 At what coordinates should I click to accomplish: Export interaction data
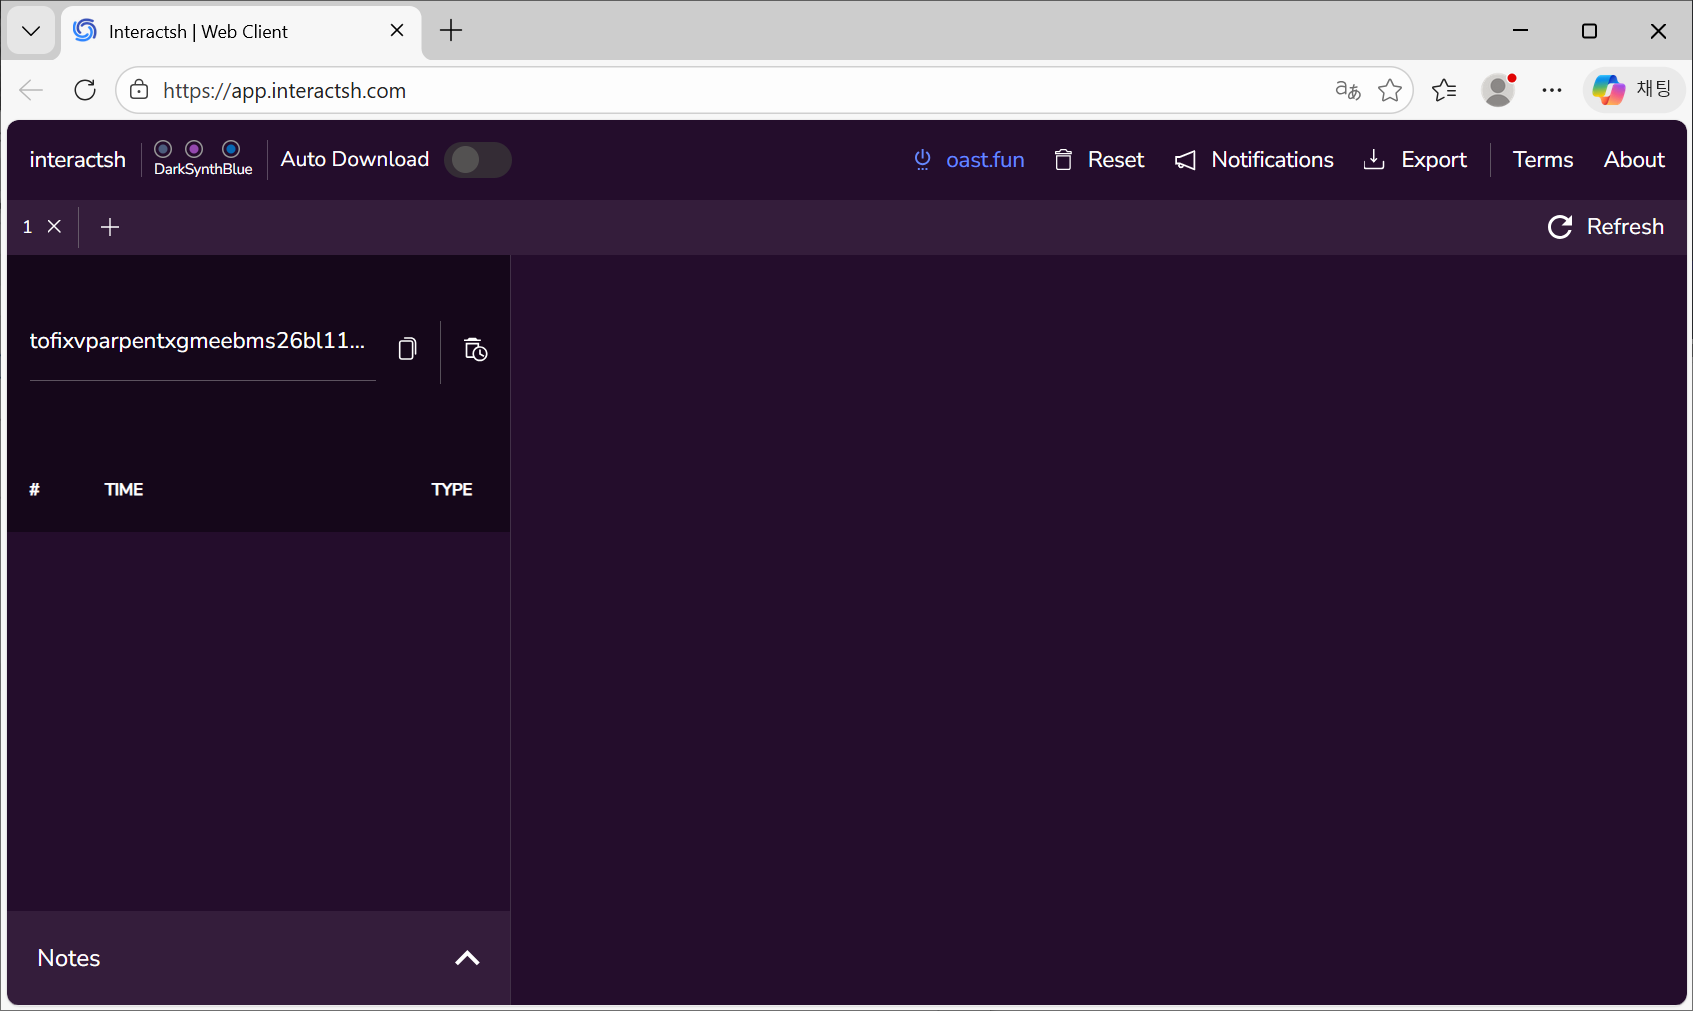click(1415, 160)
